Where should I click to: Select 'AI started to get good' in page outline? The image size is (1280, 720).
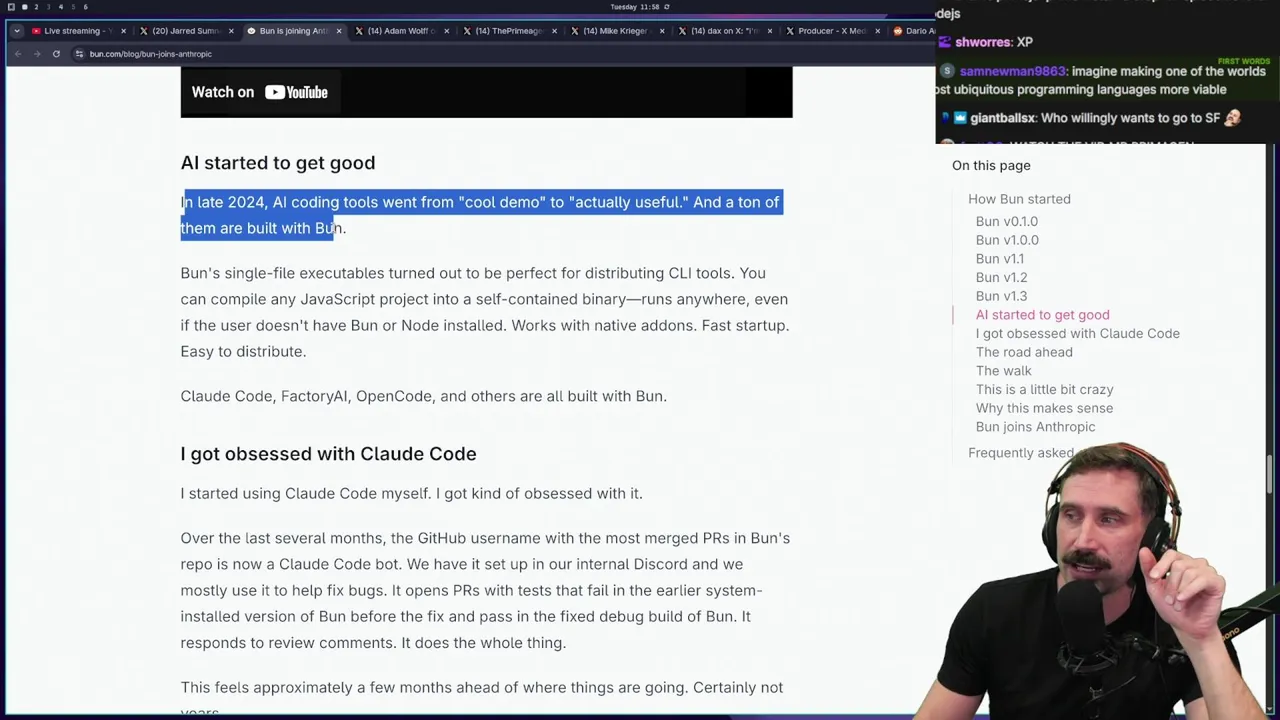[x=1042, y=315]
